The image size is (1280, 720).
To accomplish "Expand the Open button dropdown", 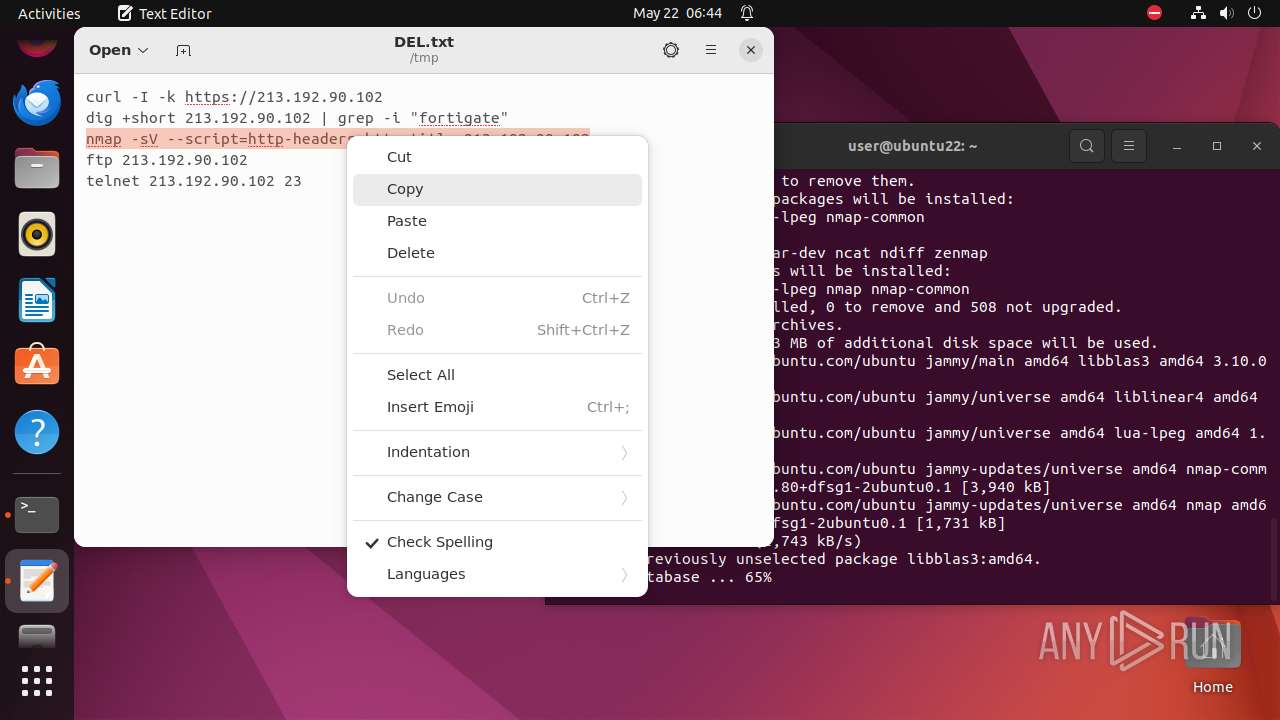I will 119,50.
